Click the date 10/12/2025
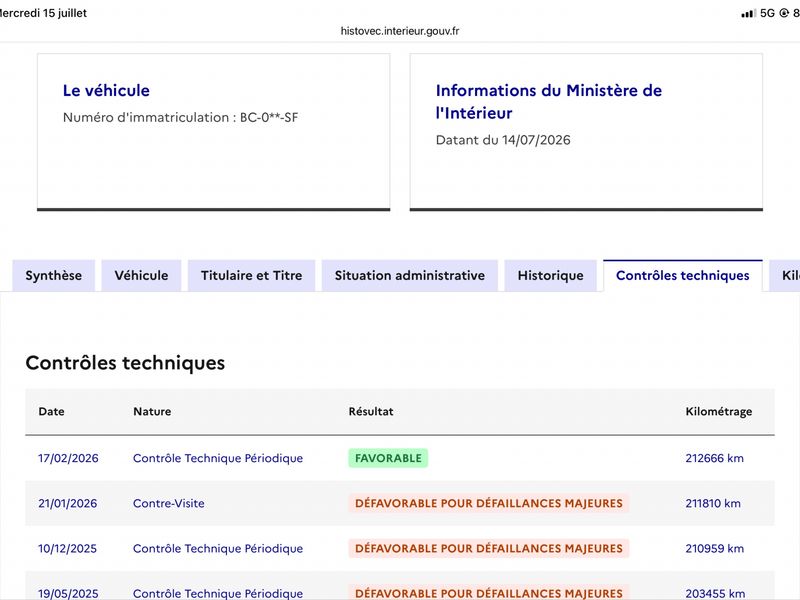 [67, 548]
